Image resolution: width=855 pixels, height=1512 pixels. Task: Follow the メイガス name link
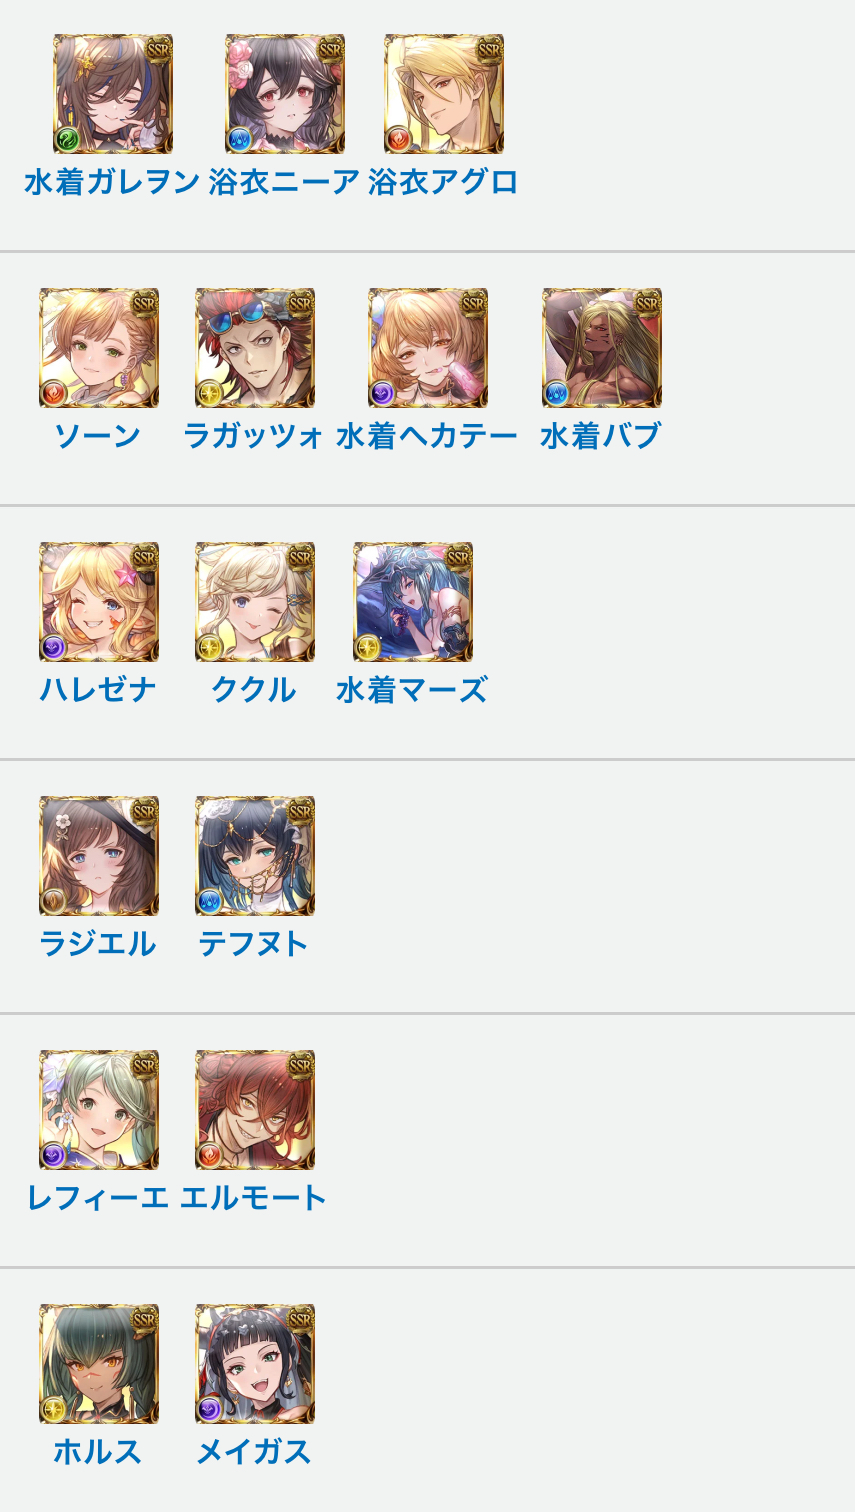tap(254, 1451)
